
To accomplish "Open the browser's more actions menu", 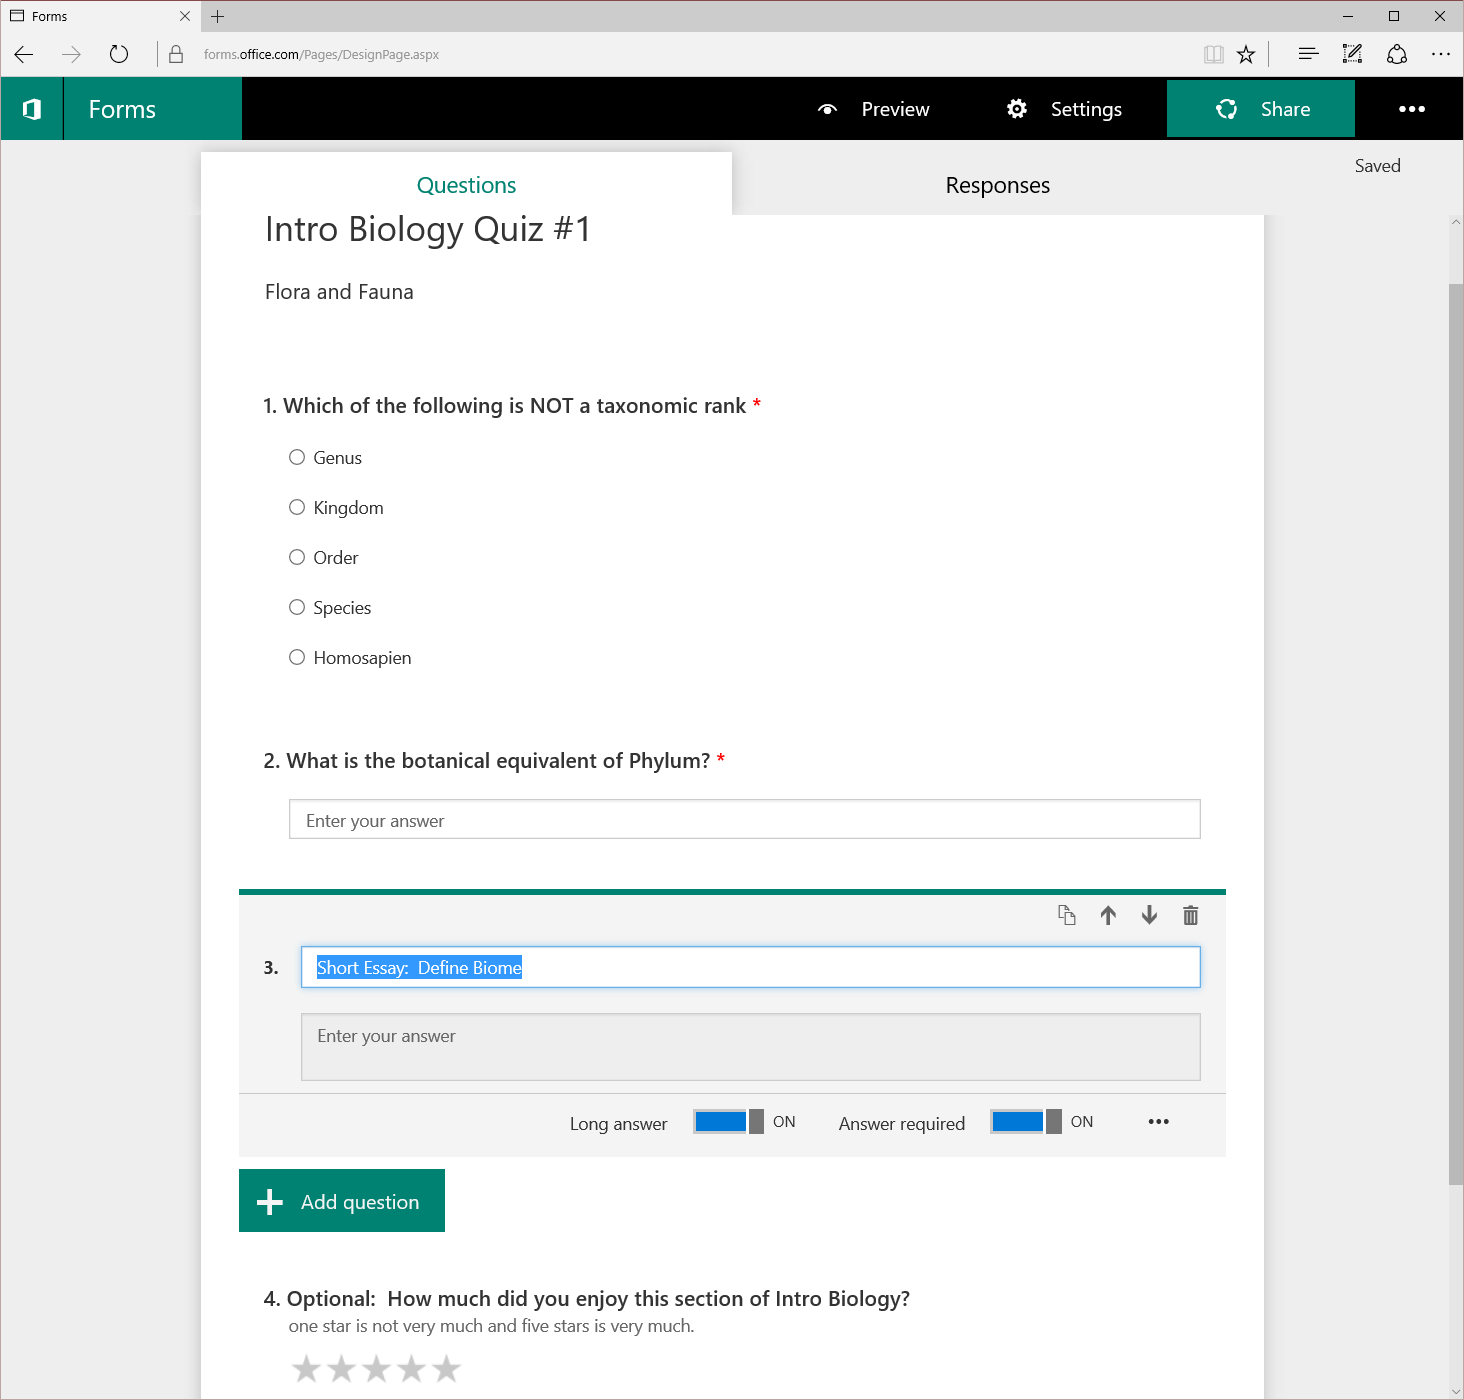I will click(1440, 55).
